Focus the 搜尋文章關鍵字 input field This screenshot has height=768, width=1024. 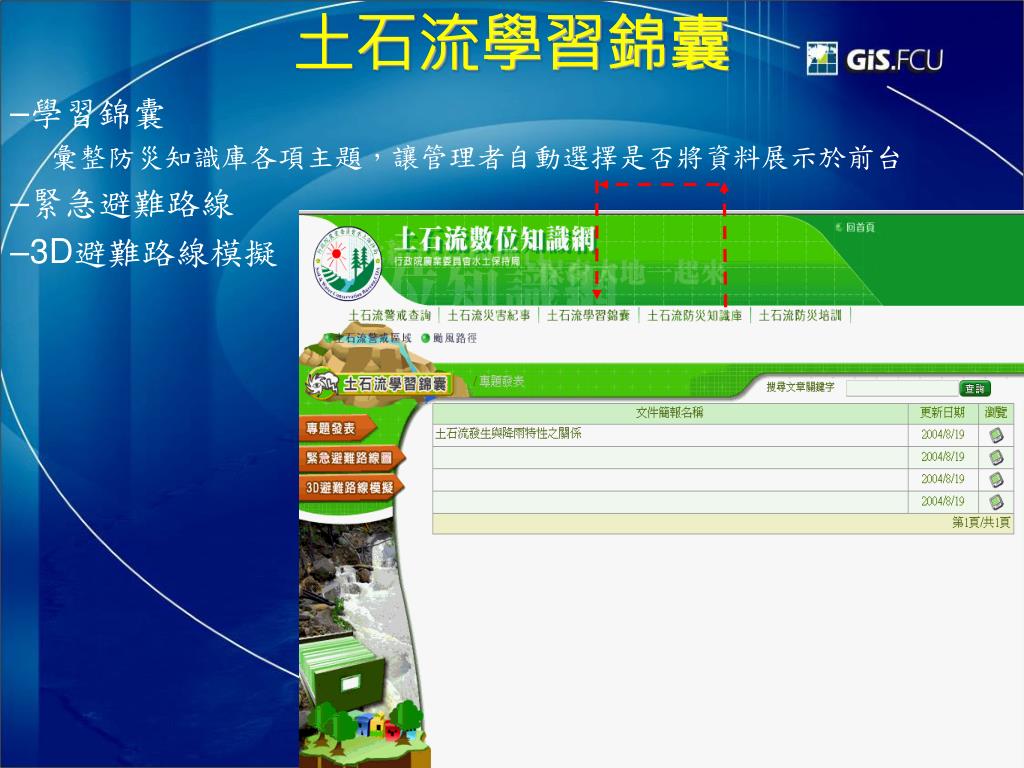[x=902, y=389]
